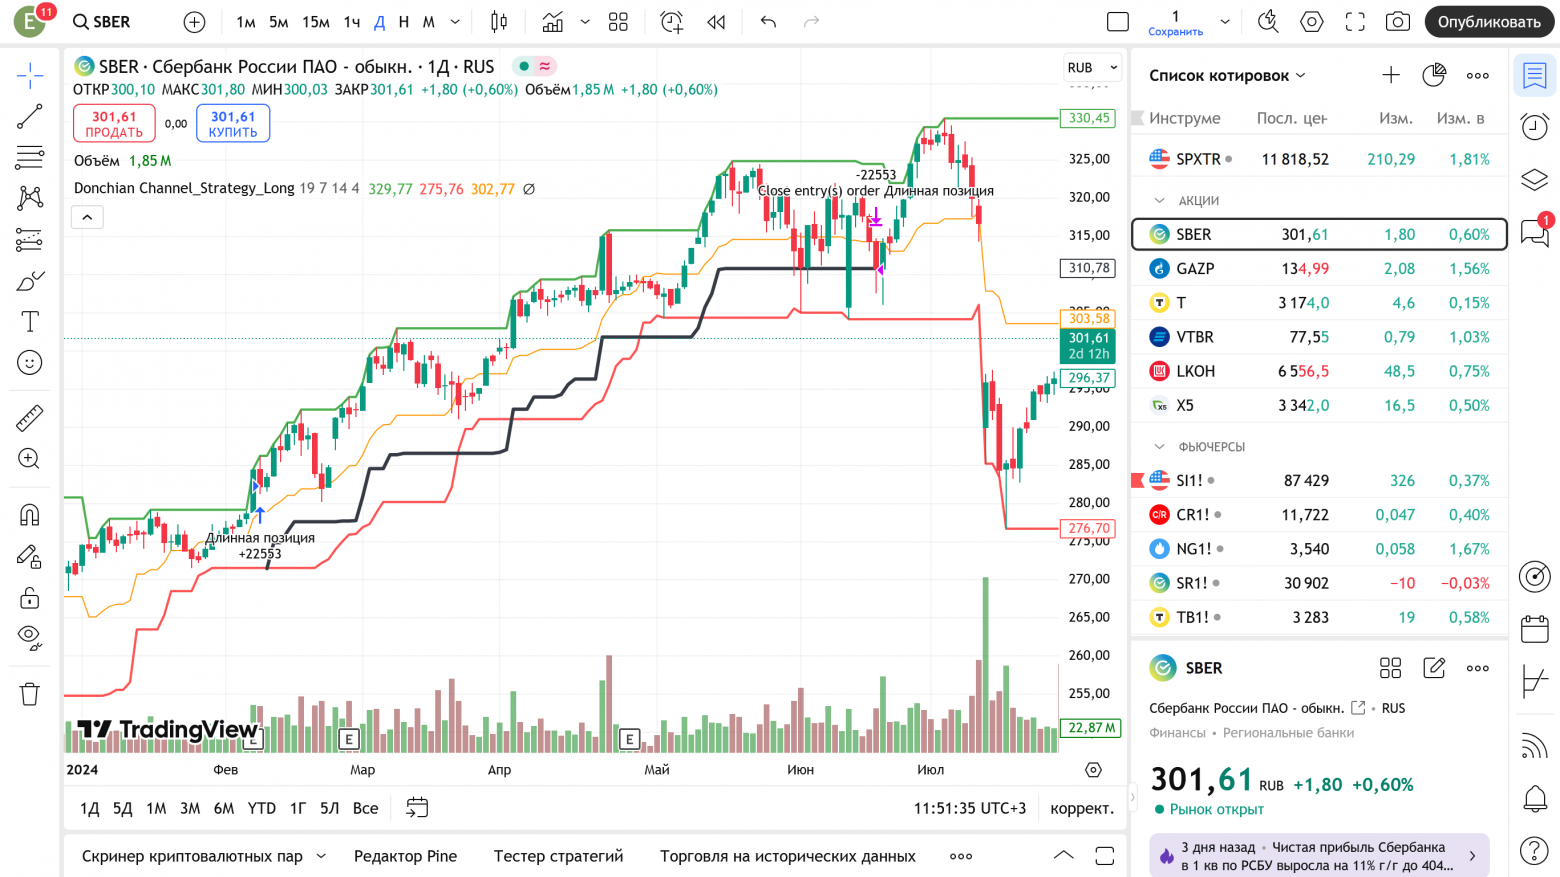Open chart settings with the gear icon
Viewport: 1560px width, 877px height.
click(x=1311, y=20)
